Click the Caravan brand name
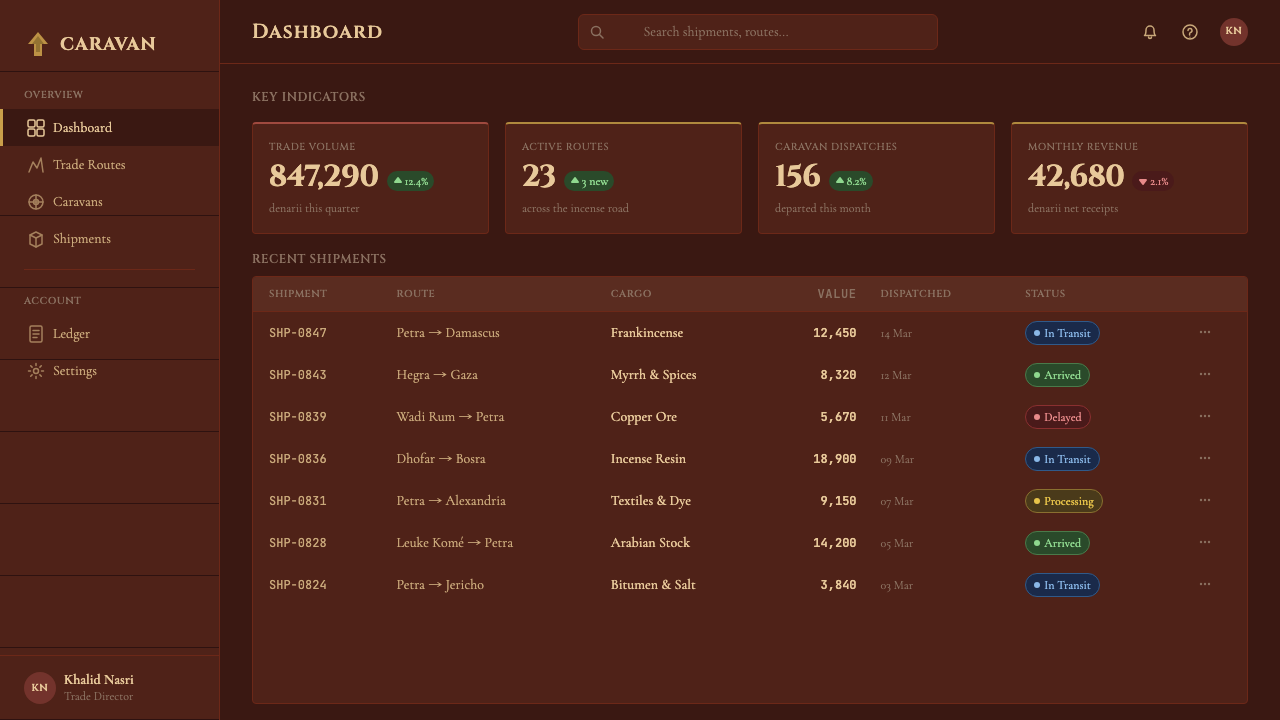This screenshot has height=720, width=1280. click(108, 44)
